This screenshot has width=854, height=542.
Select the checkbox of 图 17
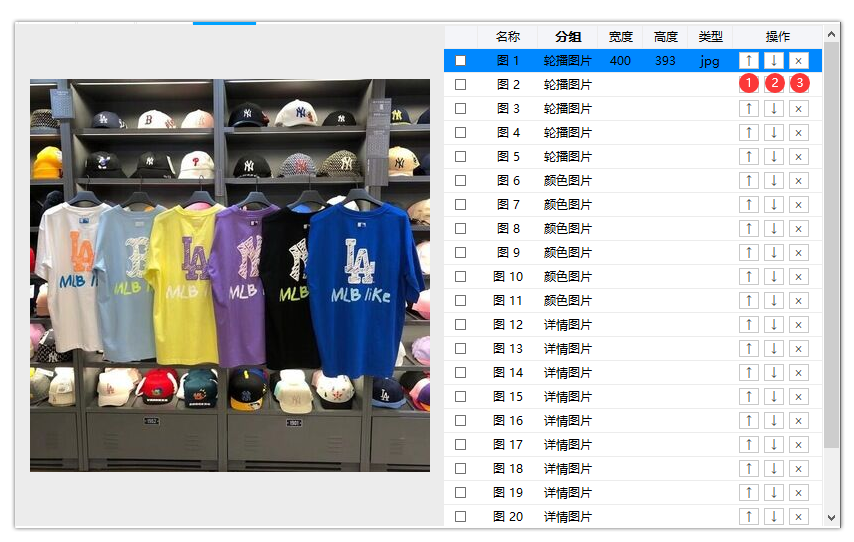click(460, 444)
